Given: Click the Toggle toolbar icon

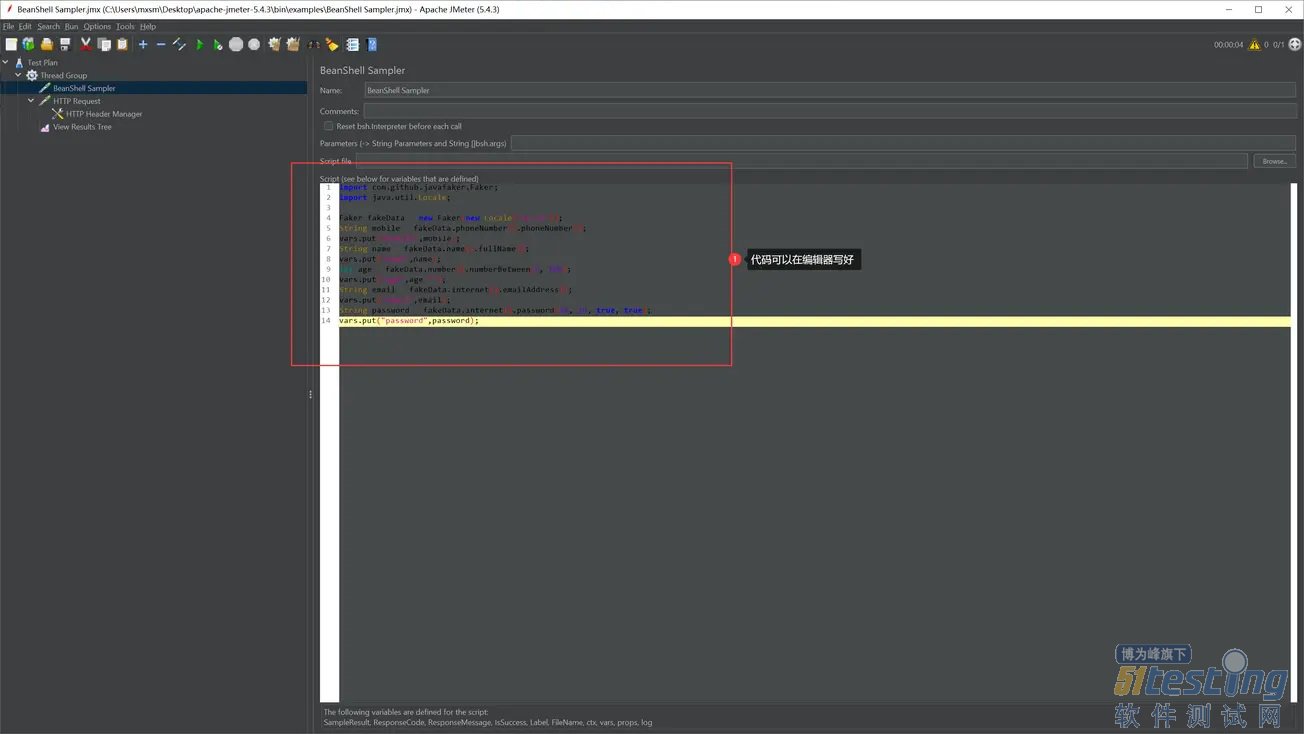Looking at the screenshot, I should point(180,44).
